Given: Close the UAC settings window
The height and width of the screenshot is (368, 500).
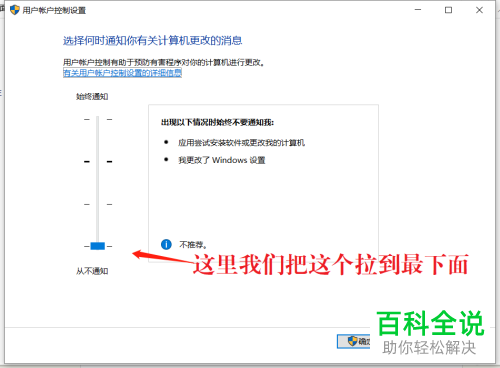Looking at the screenshot, I should click(479, 10).
